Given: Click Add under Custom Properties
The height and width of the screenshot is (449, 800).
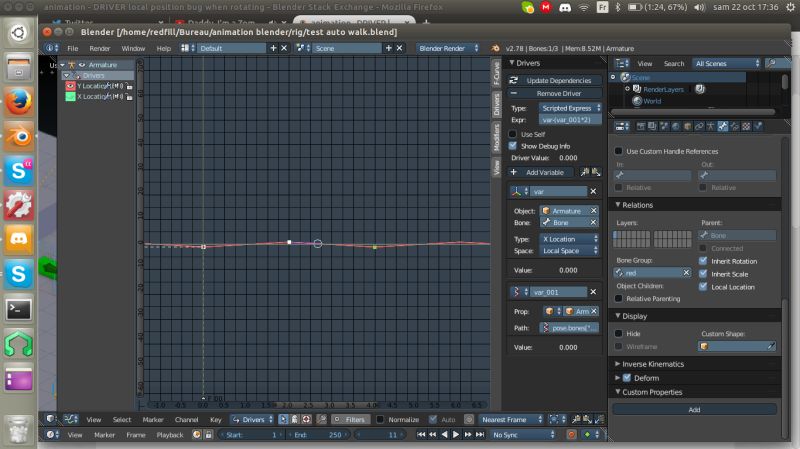Looking at the screenshot, I should [694, 410].
